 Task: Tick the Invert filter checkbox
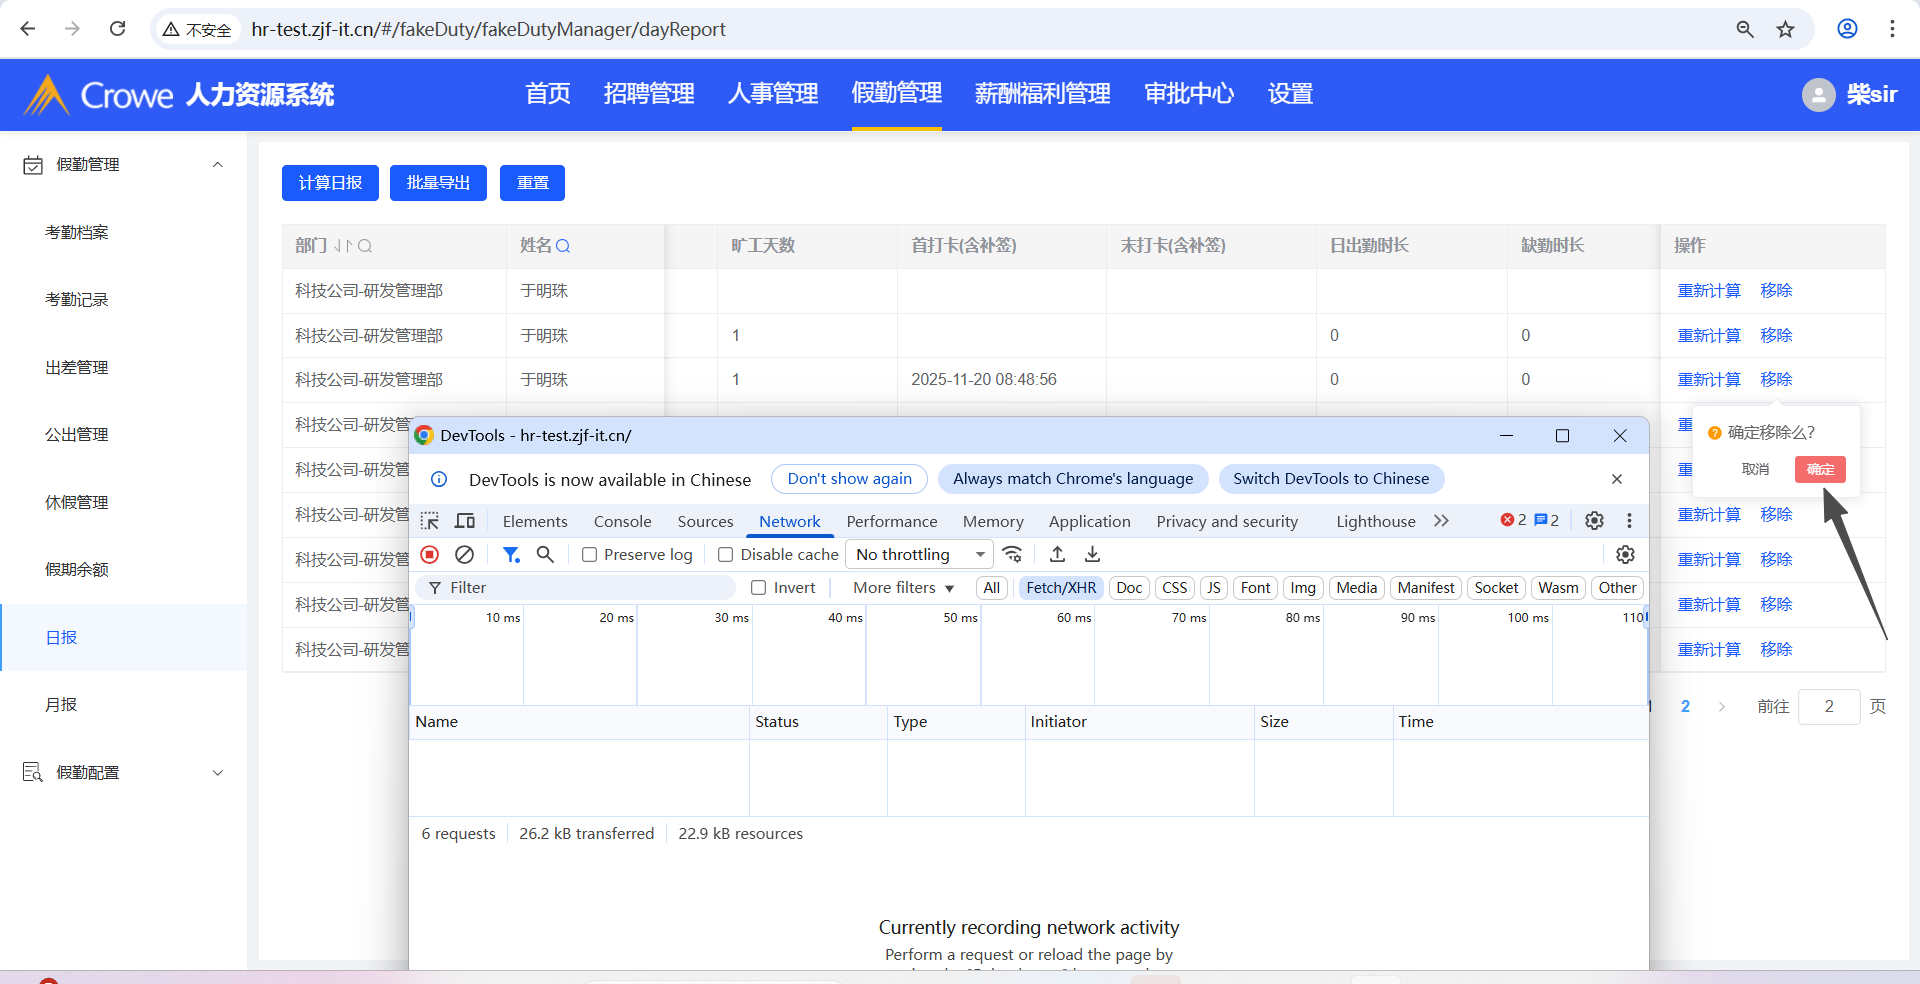[759, 588]
